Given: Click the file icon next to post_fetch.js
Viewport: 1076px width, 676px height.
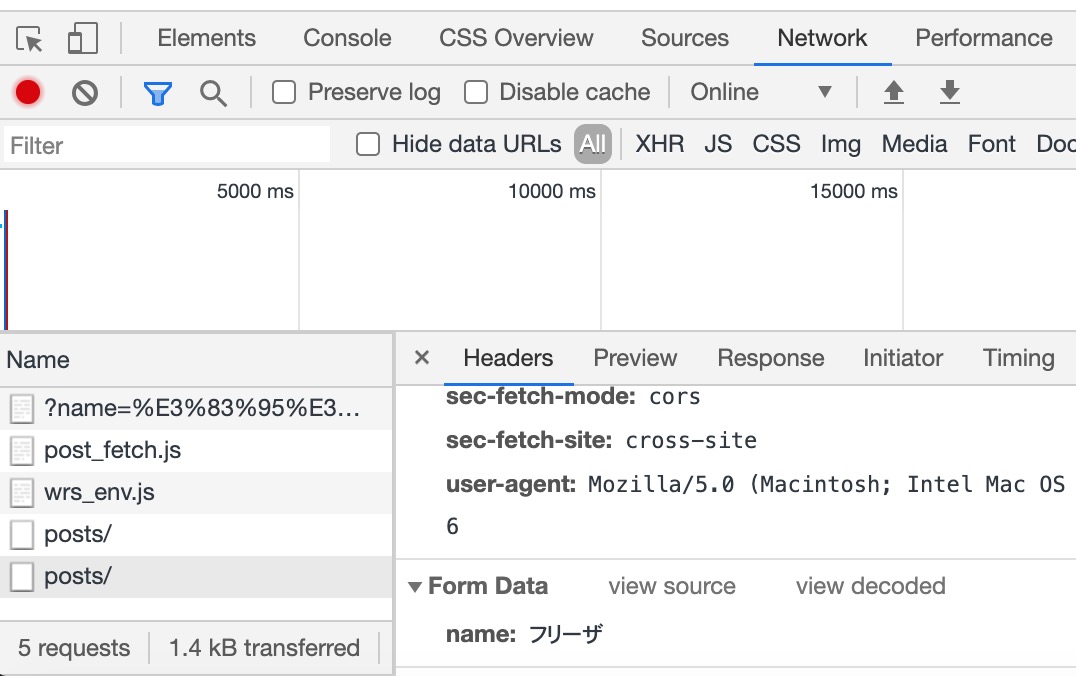Looking at the screenshot, I should (x=22, y=451).
